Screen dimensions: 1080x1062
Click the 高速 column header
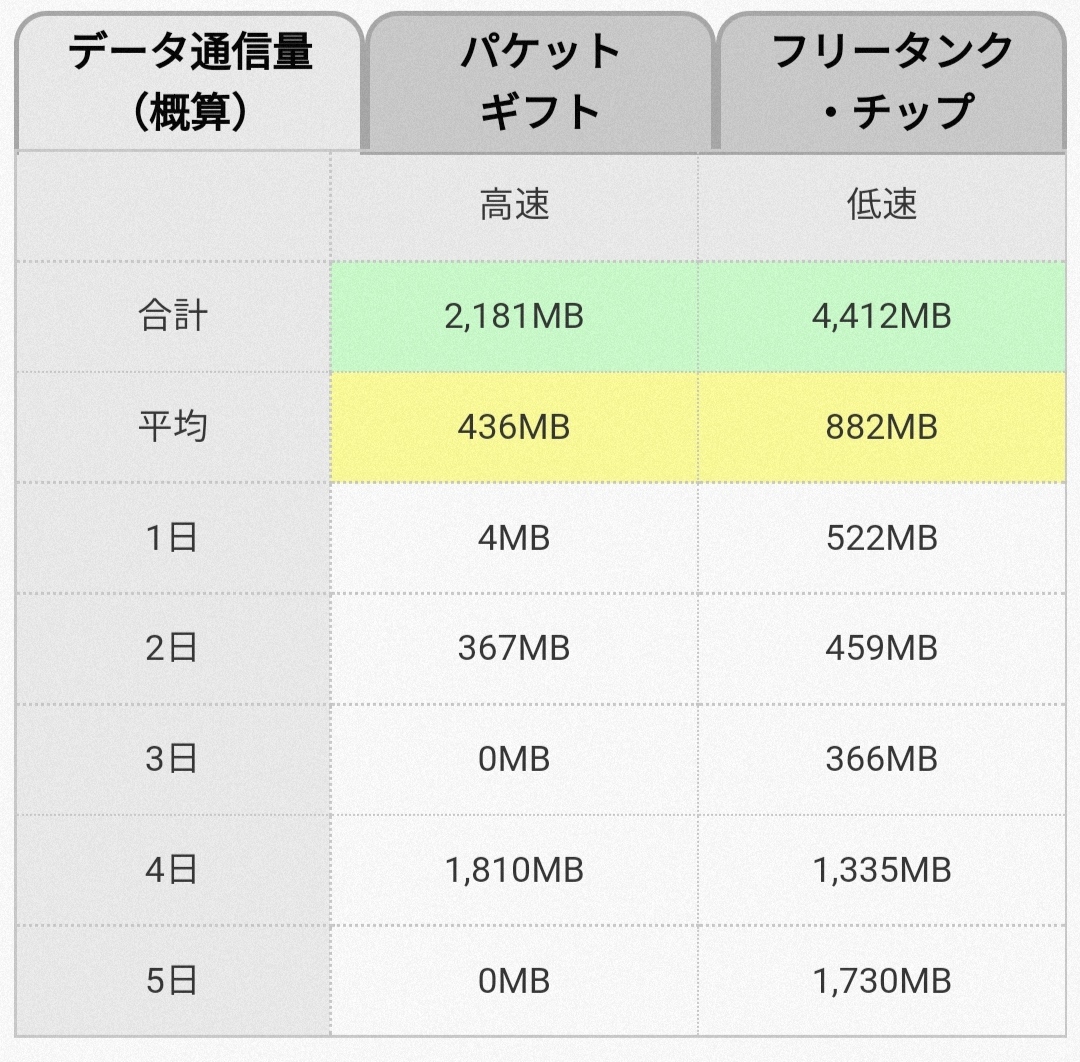pos(514,206)
